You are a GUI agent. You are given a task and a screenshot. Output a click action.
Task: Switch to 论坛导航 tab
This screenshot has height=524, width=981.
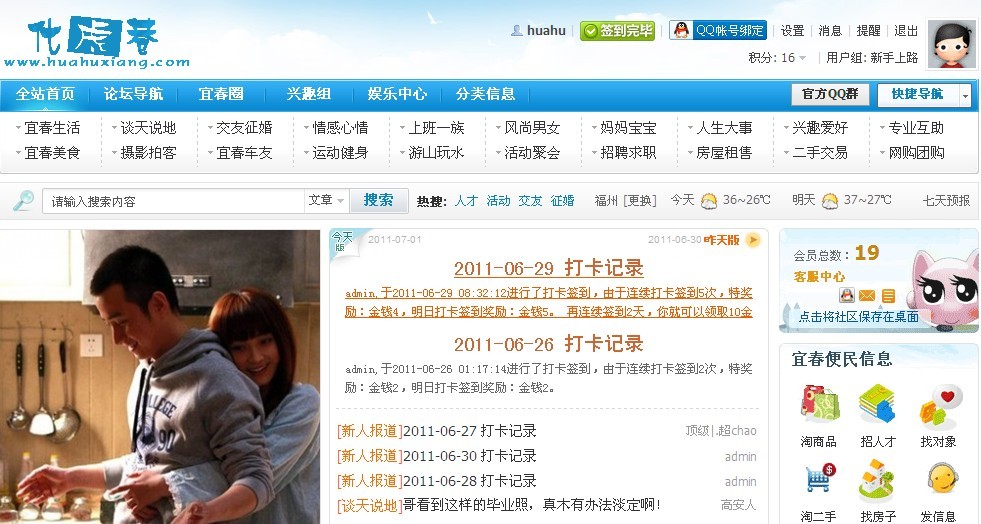coord(133,94)
